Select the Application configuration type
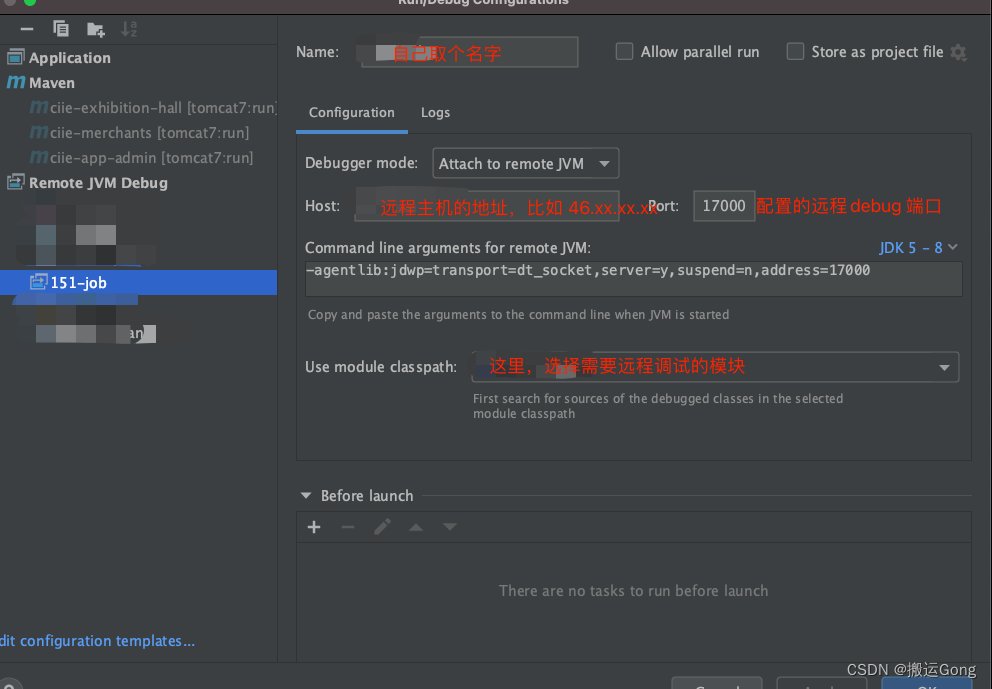Image resolution: width=992 pixels, height=689 pixels. pyautogui.click(x=70, y=58)
